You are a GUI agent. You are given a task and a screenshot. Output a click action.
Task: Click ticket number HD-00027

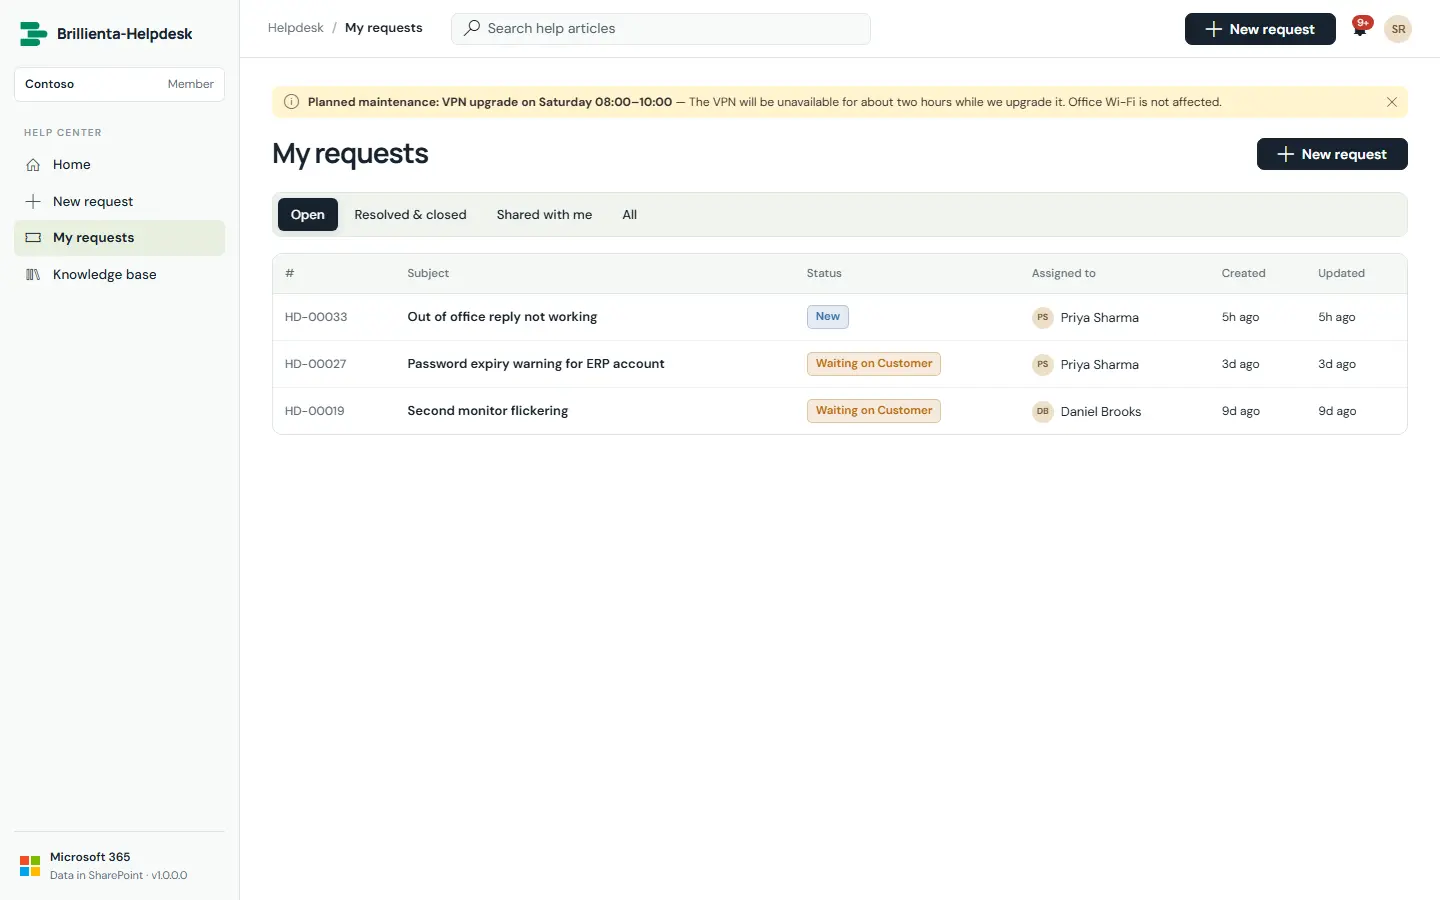[316, 364]
